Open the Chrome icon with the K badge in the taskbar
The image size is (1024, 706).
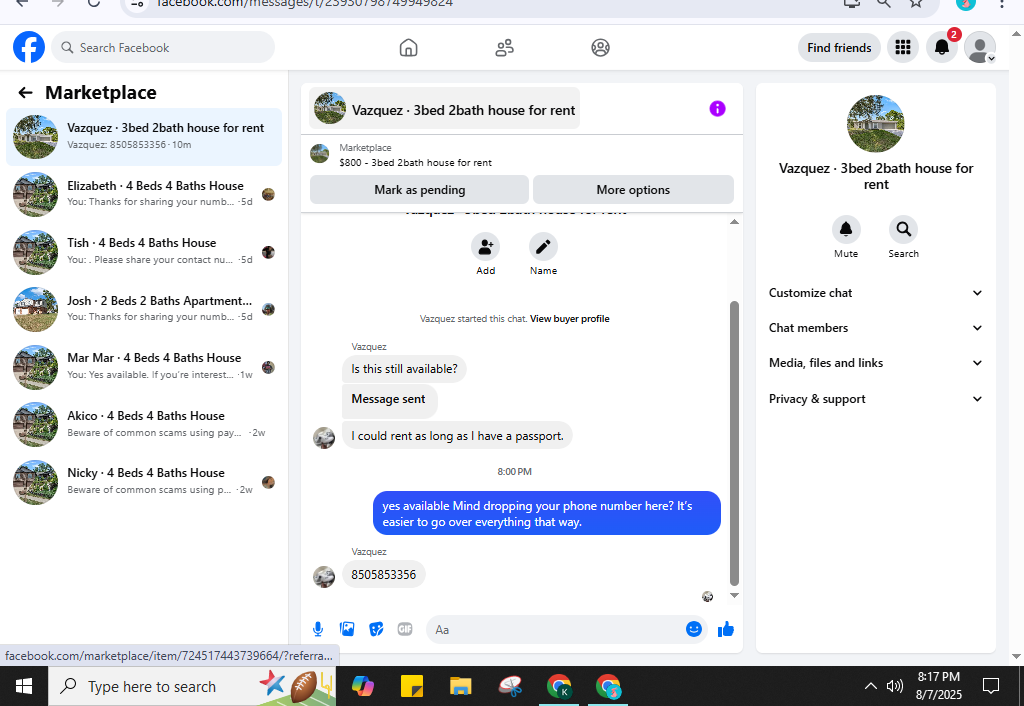tap(558, 686)
